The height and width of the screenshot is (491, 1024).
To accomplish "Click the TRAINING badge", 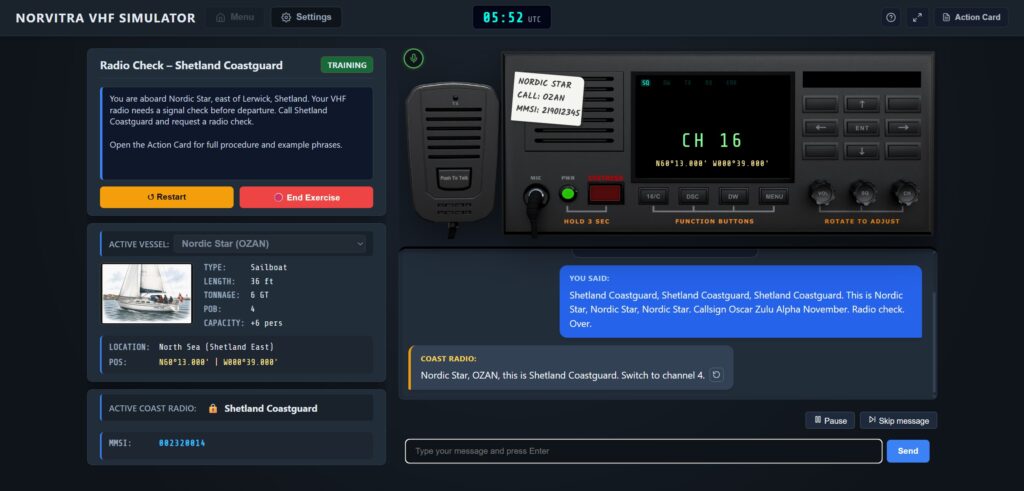I will point(347,65).
